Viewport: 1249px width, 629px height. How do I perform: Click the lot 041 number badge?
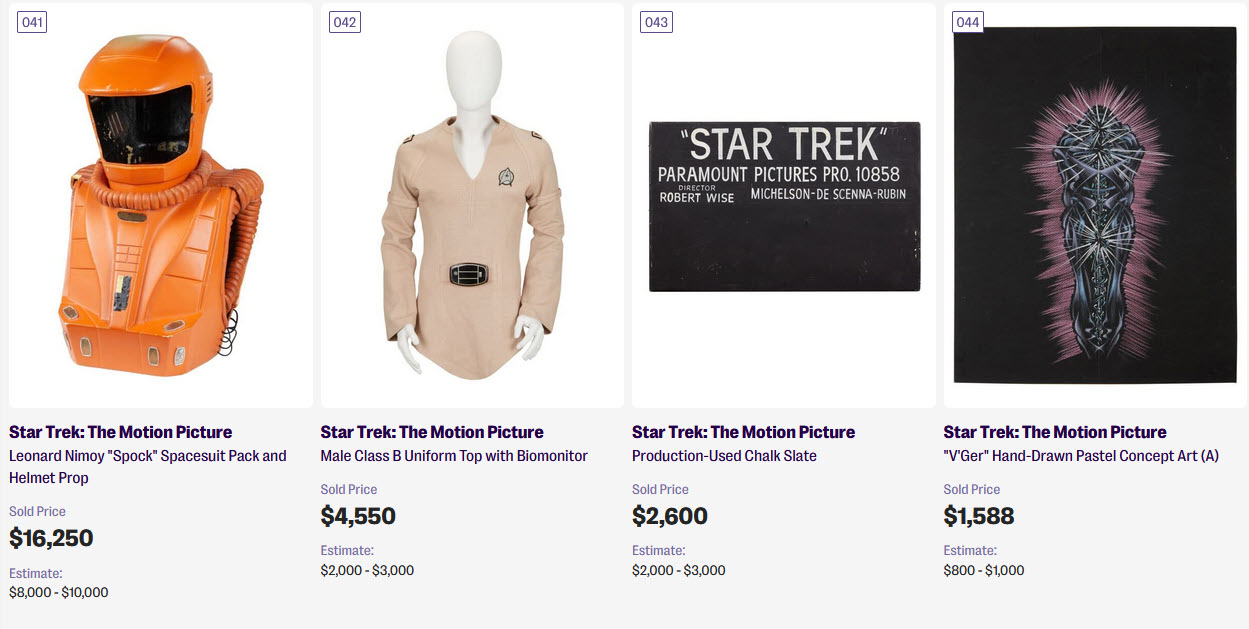click(x=33, y=22)
